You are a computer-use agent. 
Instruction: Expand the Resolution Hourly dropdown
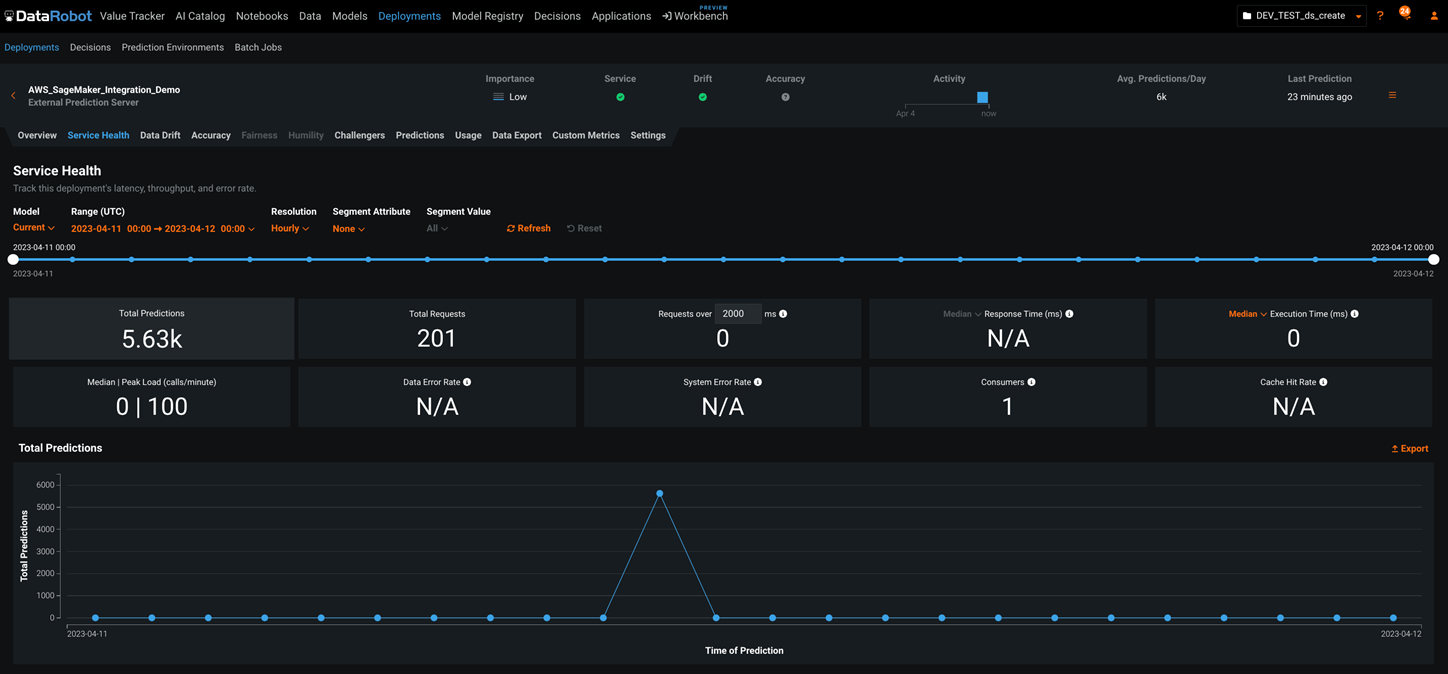[x=290, y=229]
